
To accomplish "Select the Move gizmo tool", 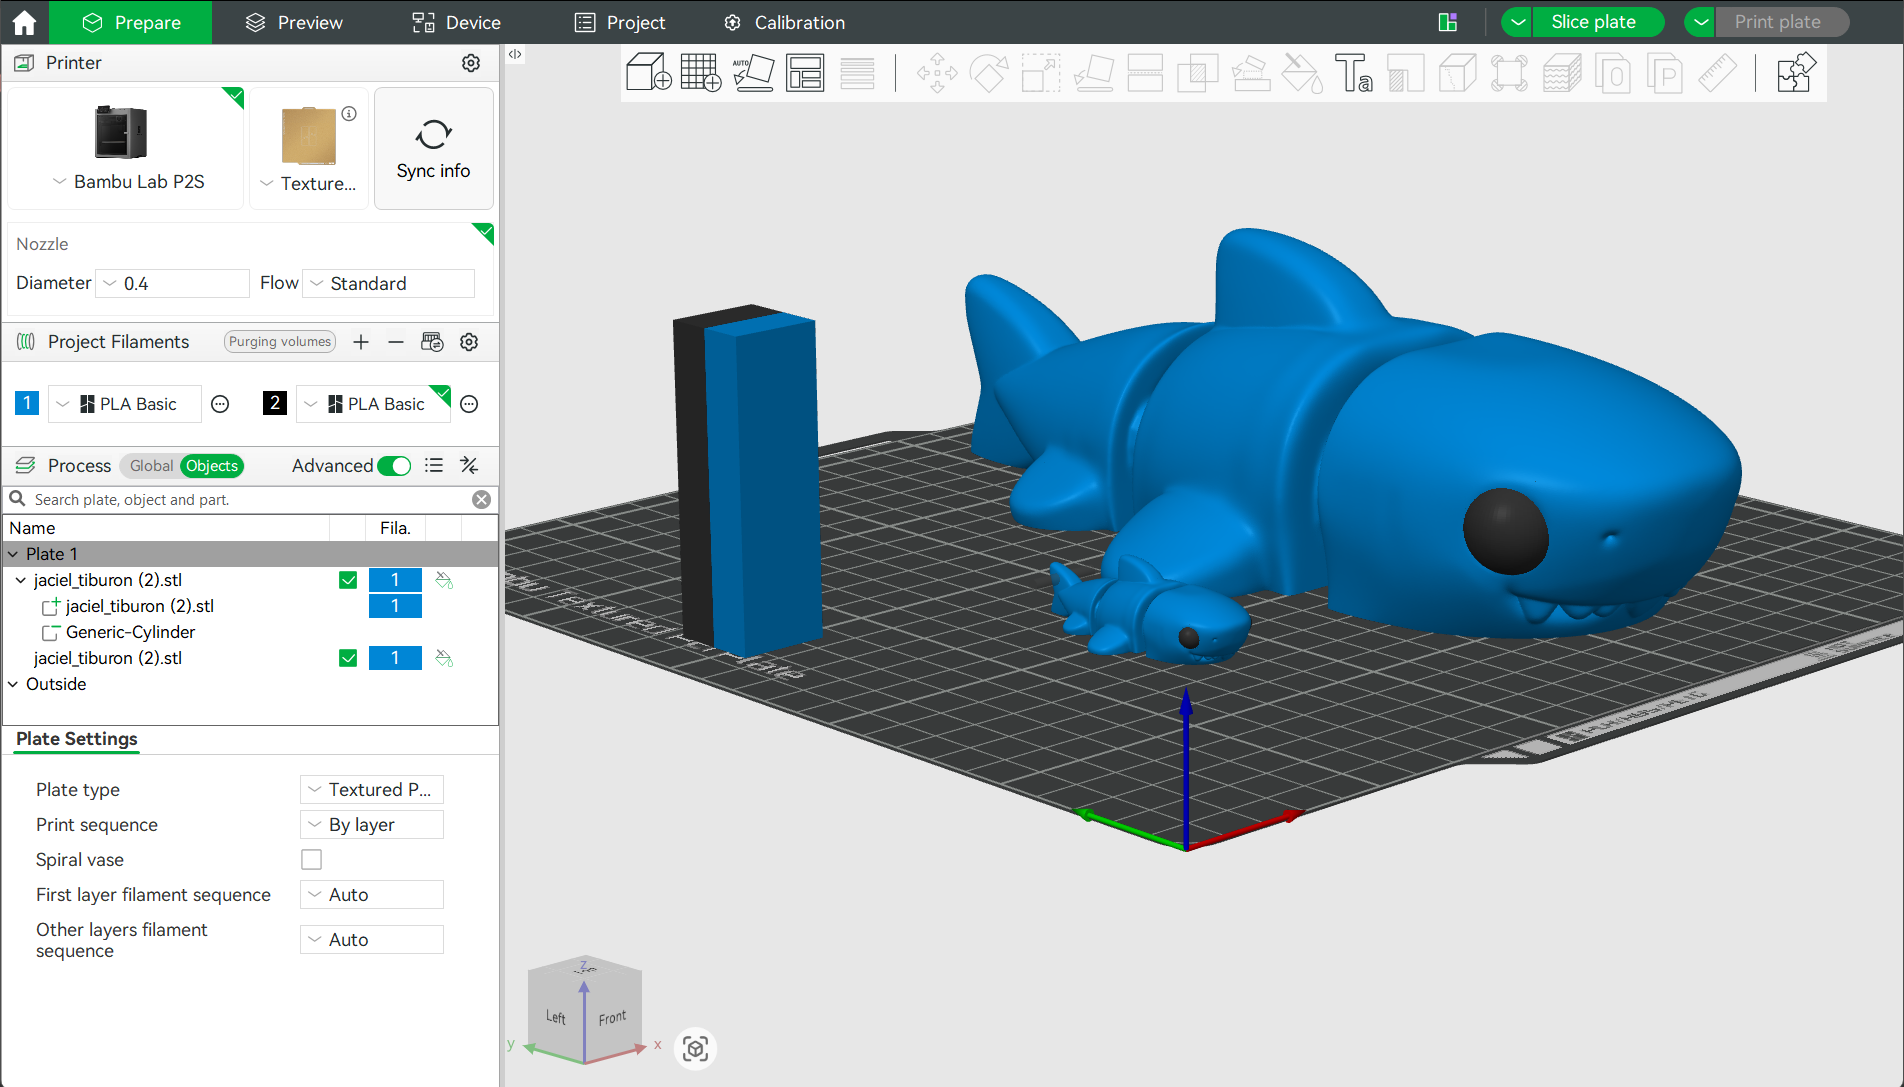I will click(x=937, y=73).
